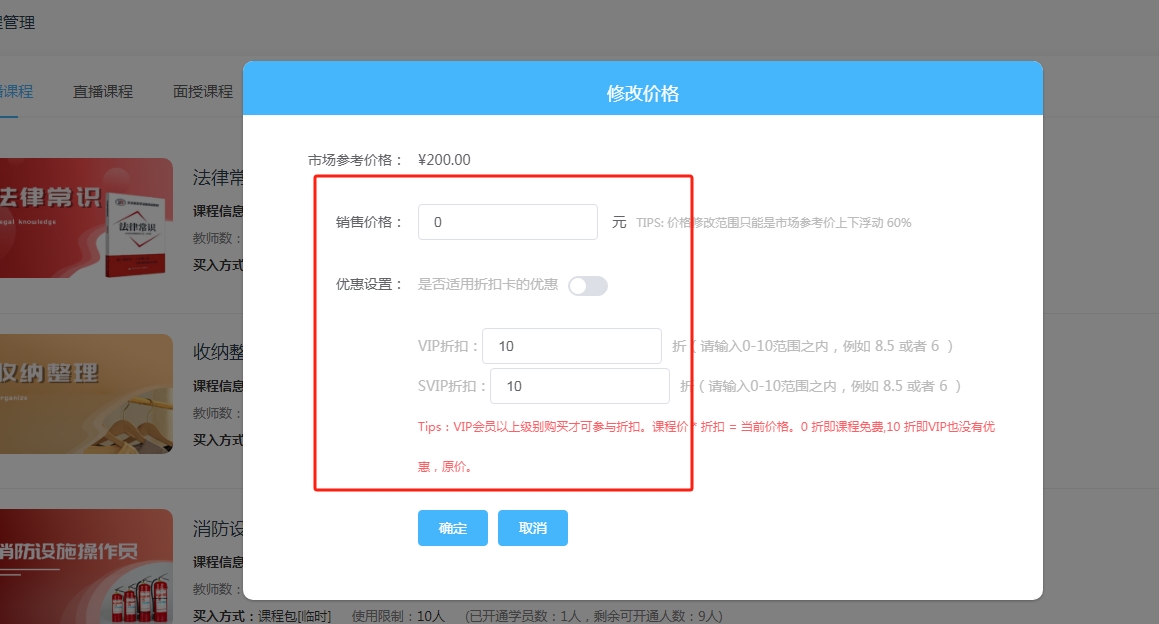Focus the VIP折扣 input box

[571, 346]
